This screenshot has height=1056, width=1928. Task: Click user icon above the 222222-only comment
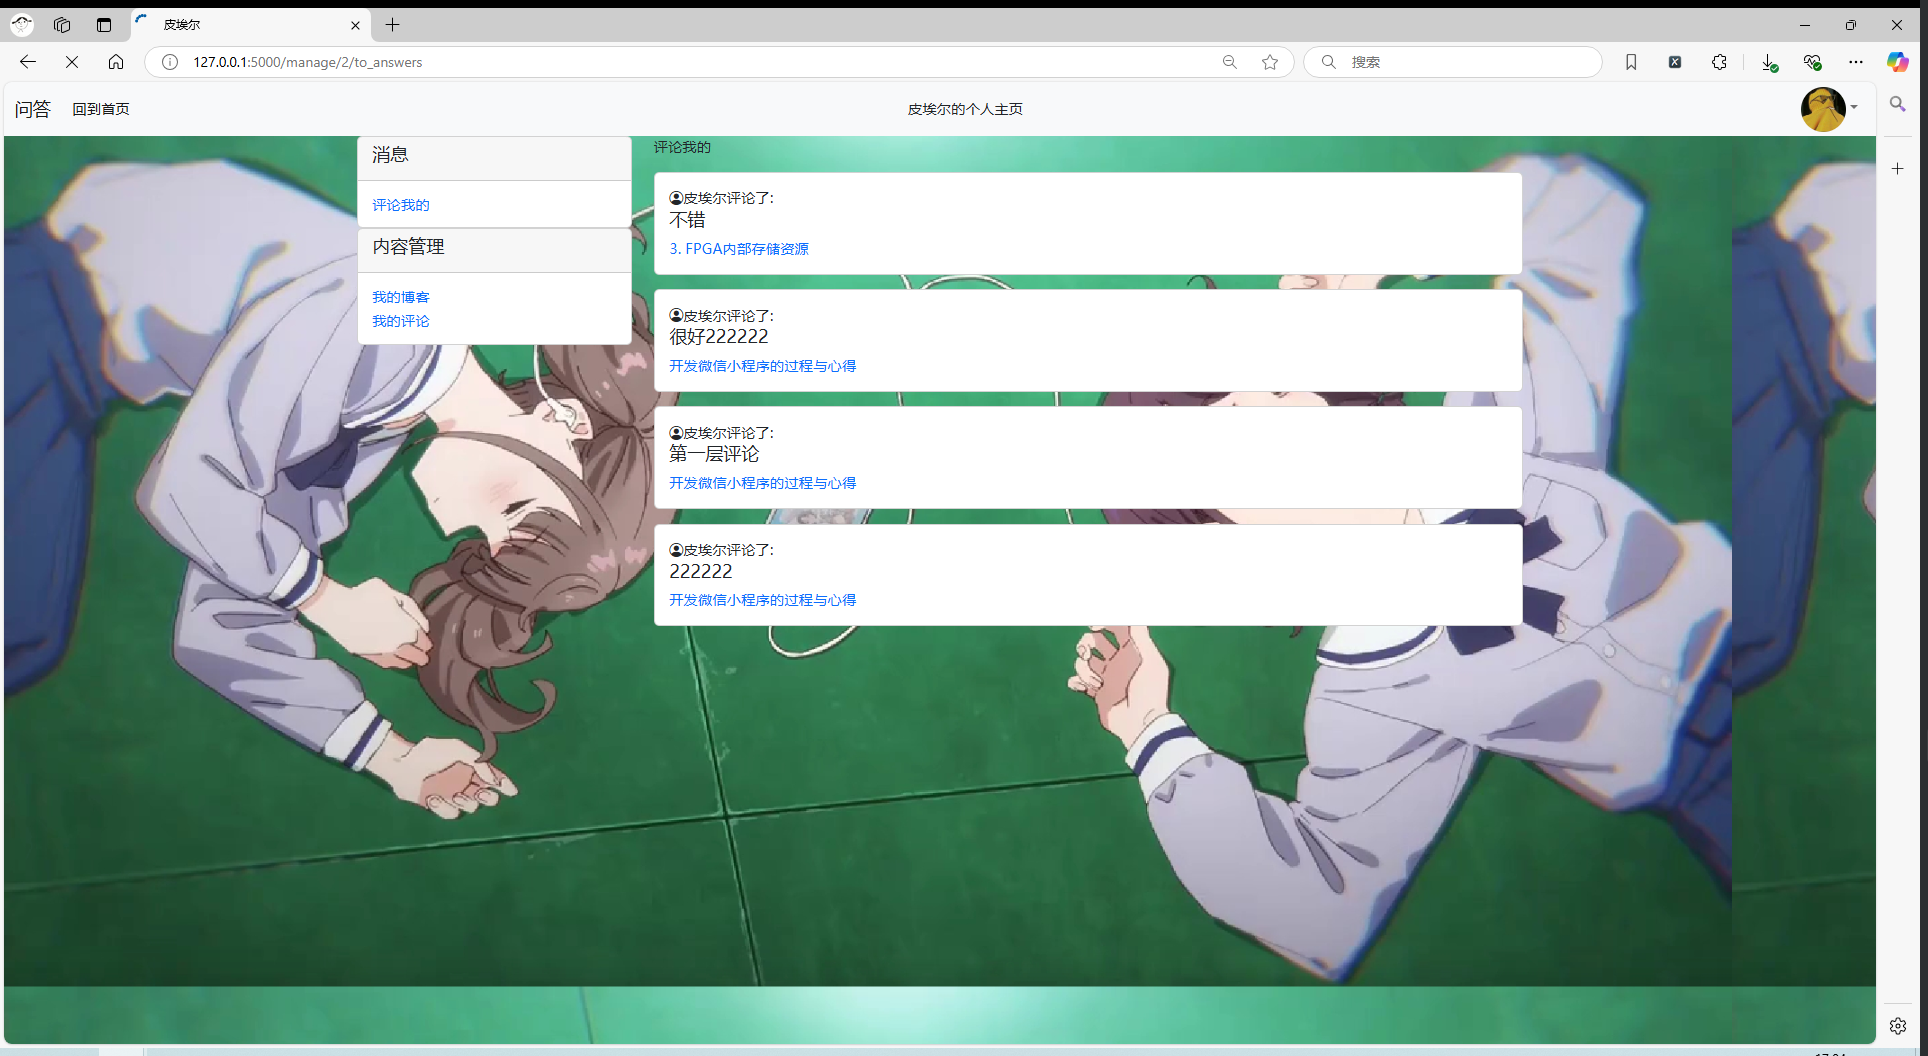[676, 549]
